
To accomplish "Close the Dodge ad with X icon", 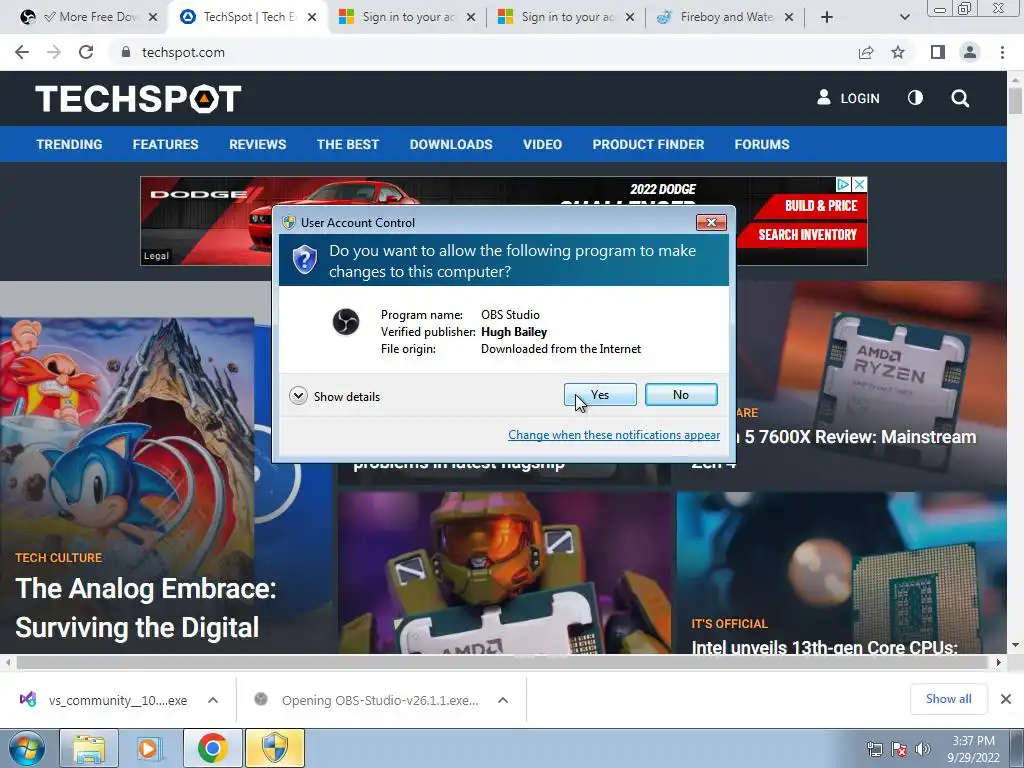I will click(x=860, y=185).
